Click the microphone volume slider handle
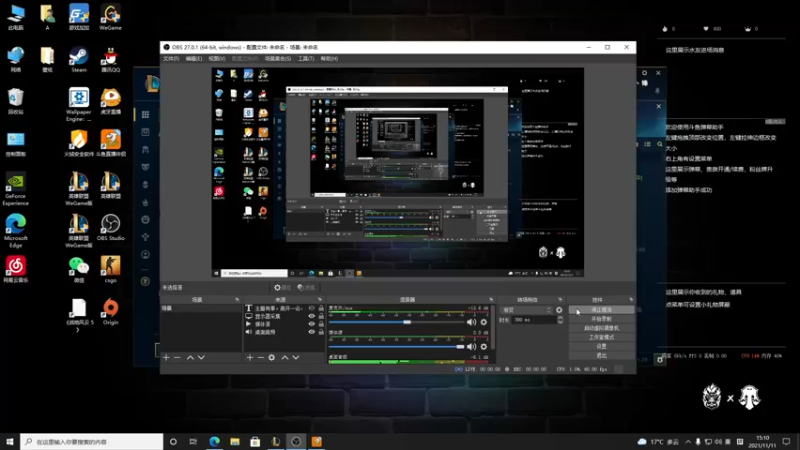Screen dimensions: 800x450 [x=407, y=322]
